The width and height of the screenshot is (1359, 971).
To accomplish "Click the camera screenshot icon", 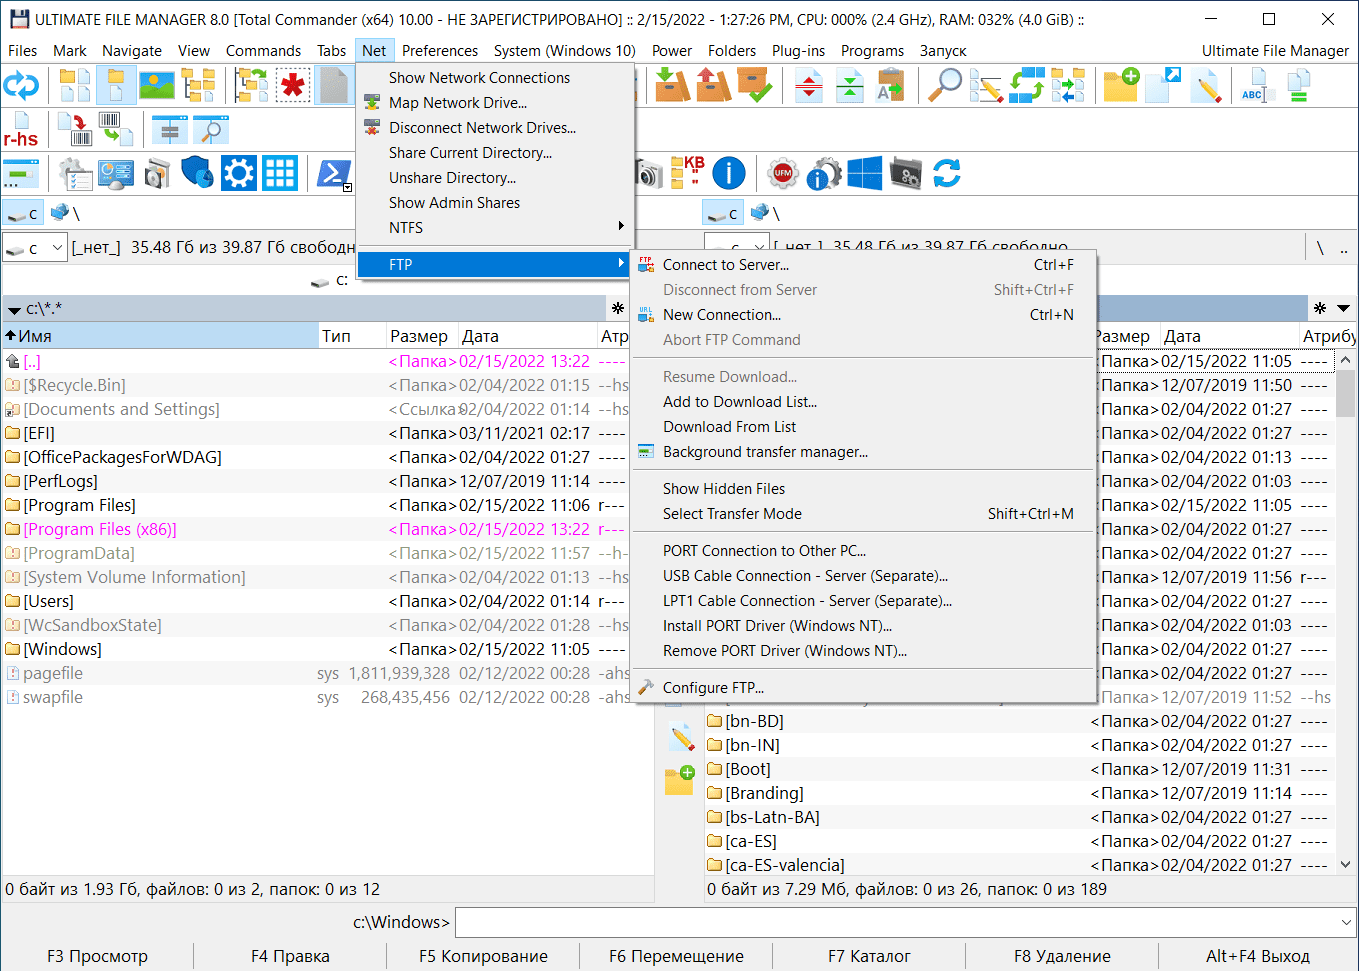I will coord(649,174).
